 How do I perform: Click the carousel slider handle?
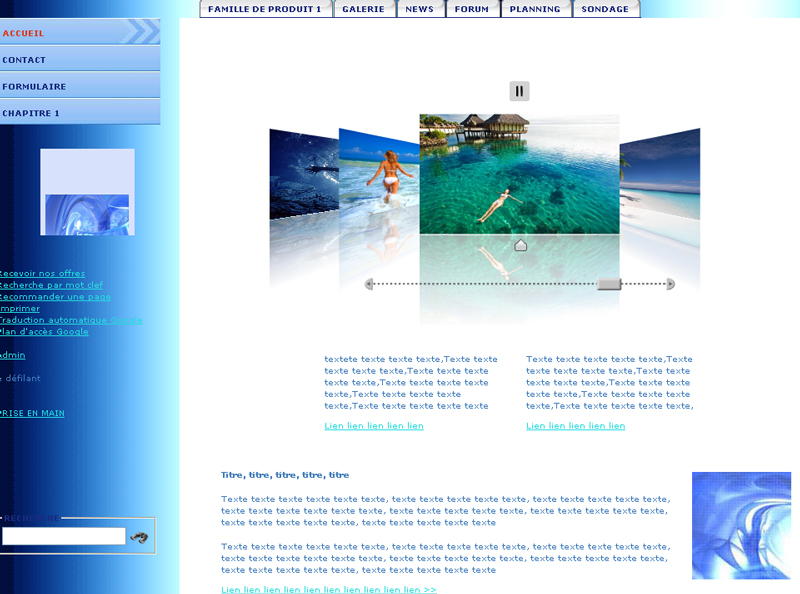pyautogui.click(x=609, y=284)
